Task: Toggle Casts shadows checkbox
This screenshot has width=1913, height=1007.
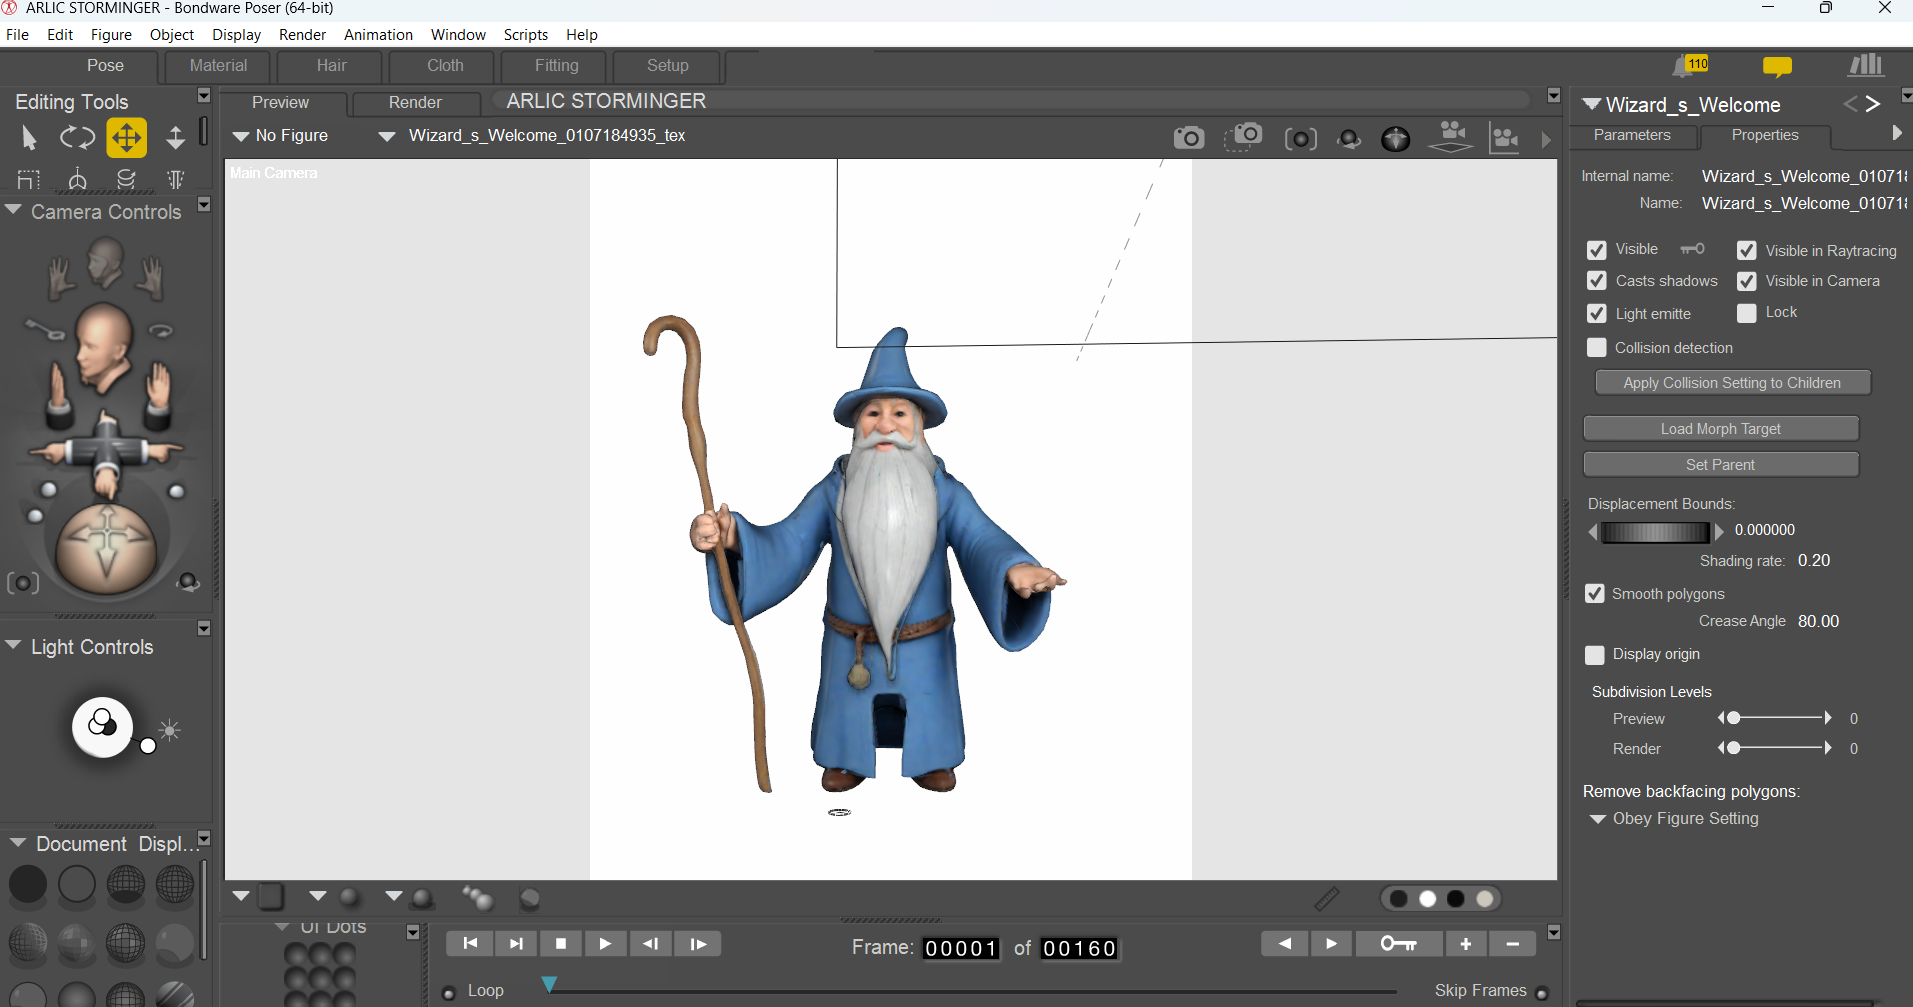Action: 1597,281
